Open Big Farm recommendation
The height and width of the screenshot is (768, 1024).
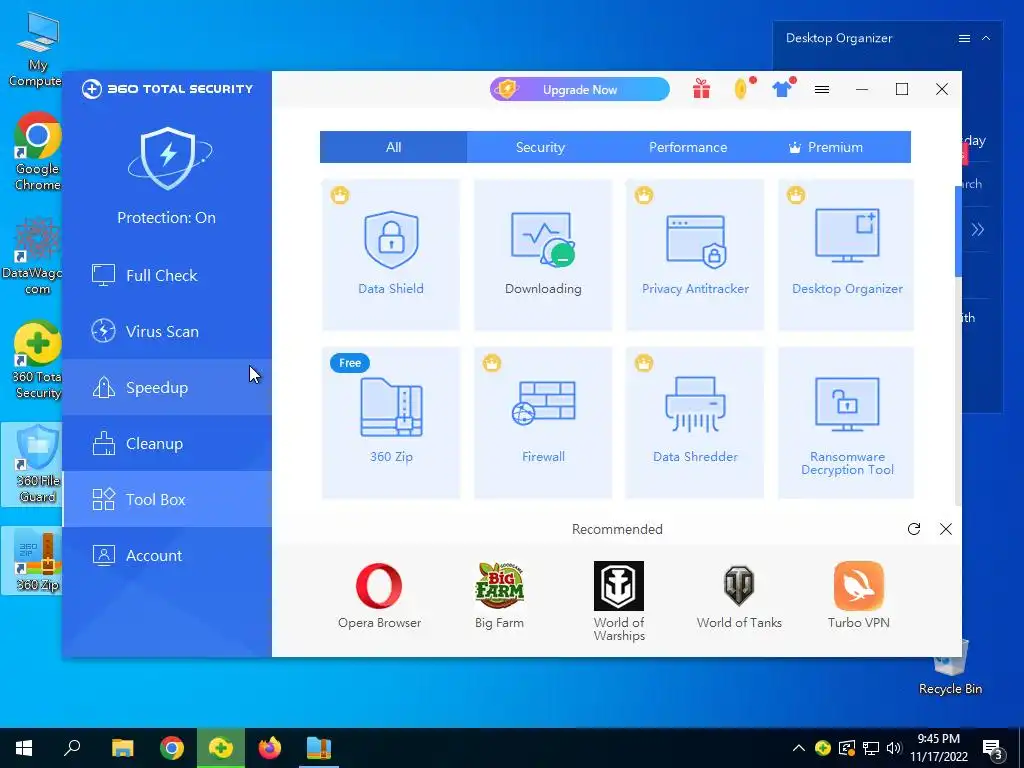click(500, 596)
